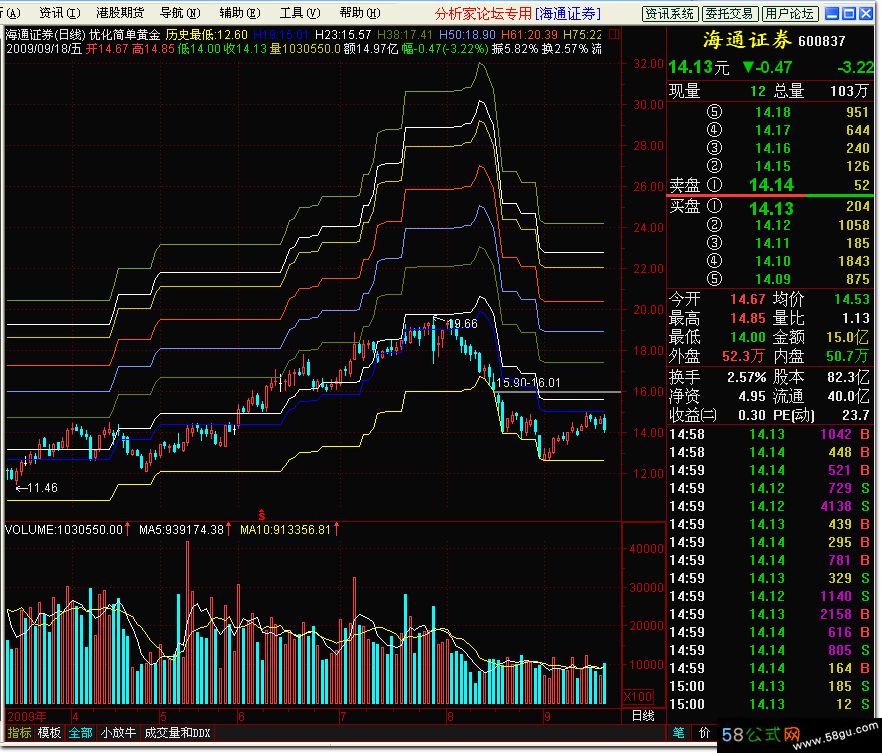Open the 帮助(H) menu

tap(360, 12)
